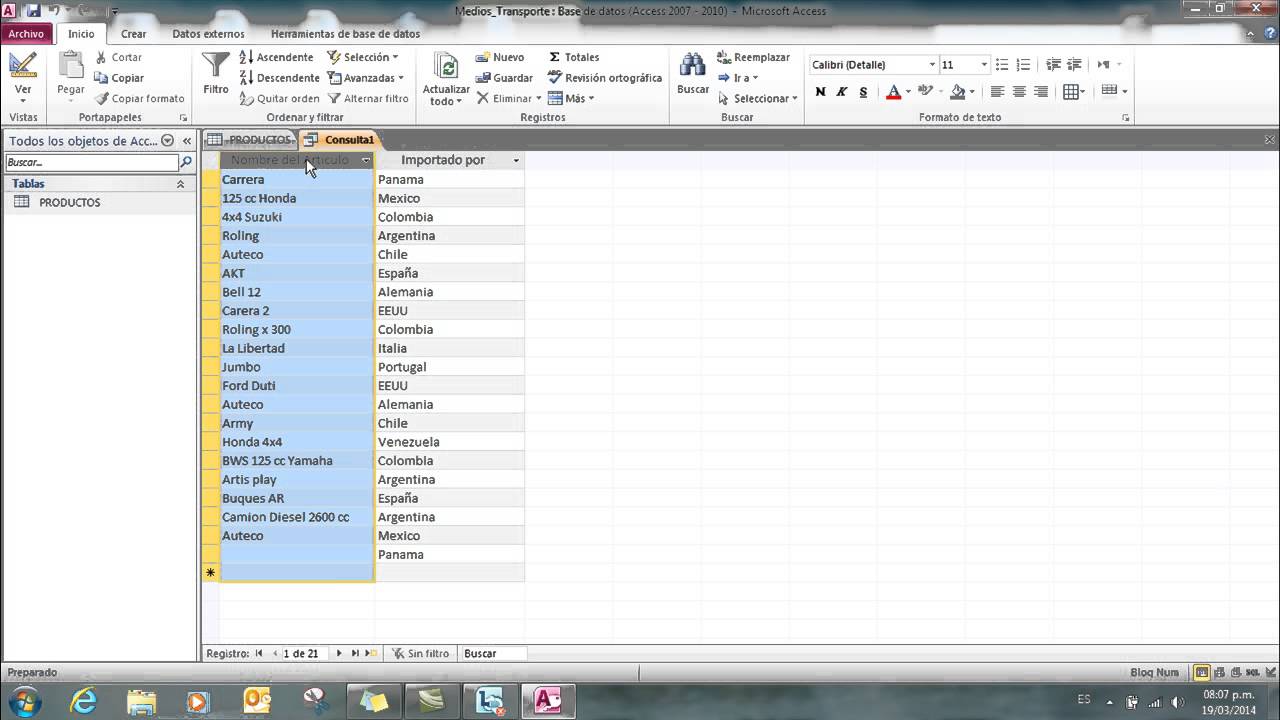Open alternate row color button
This screenshot has height=720, width=1280.
(1114, 92)
